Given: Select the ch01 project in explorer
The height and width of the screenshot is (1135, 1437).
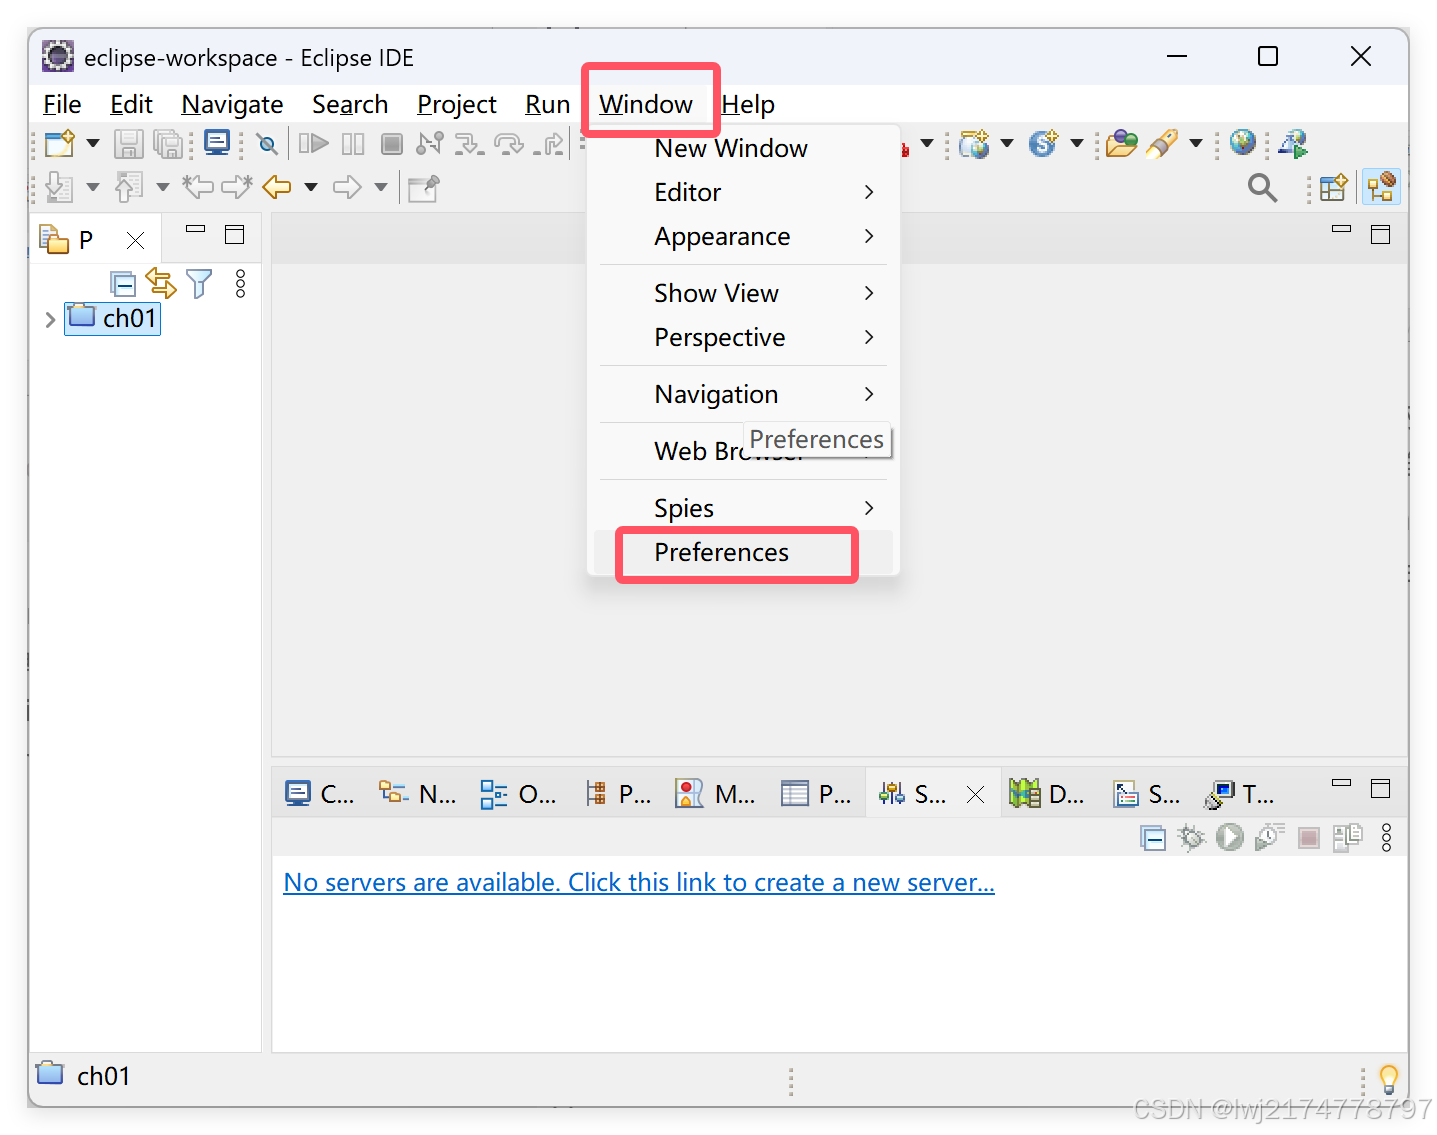Looking at the screenshot, I should (x=113, y=319).
